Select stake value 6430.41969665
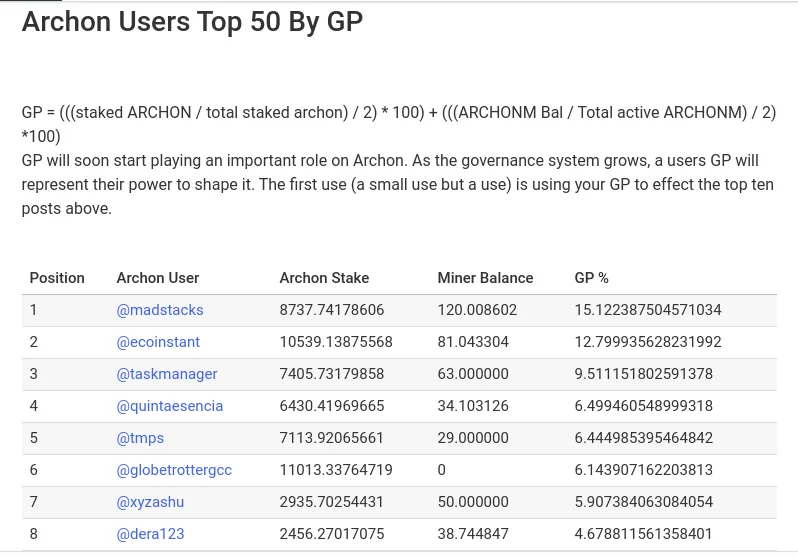 tap(332, 406)
